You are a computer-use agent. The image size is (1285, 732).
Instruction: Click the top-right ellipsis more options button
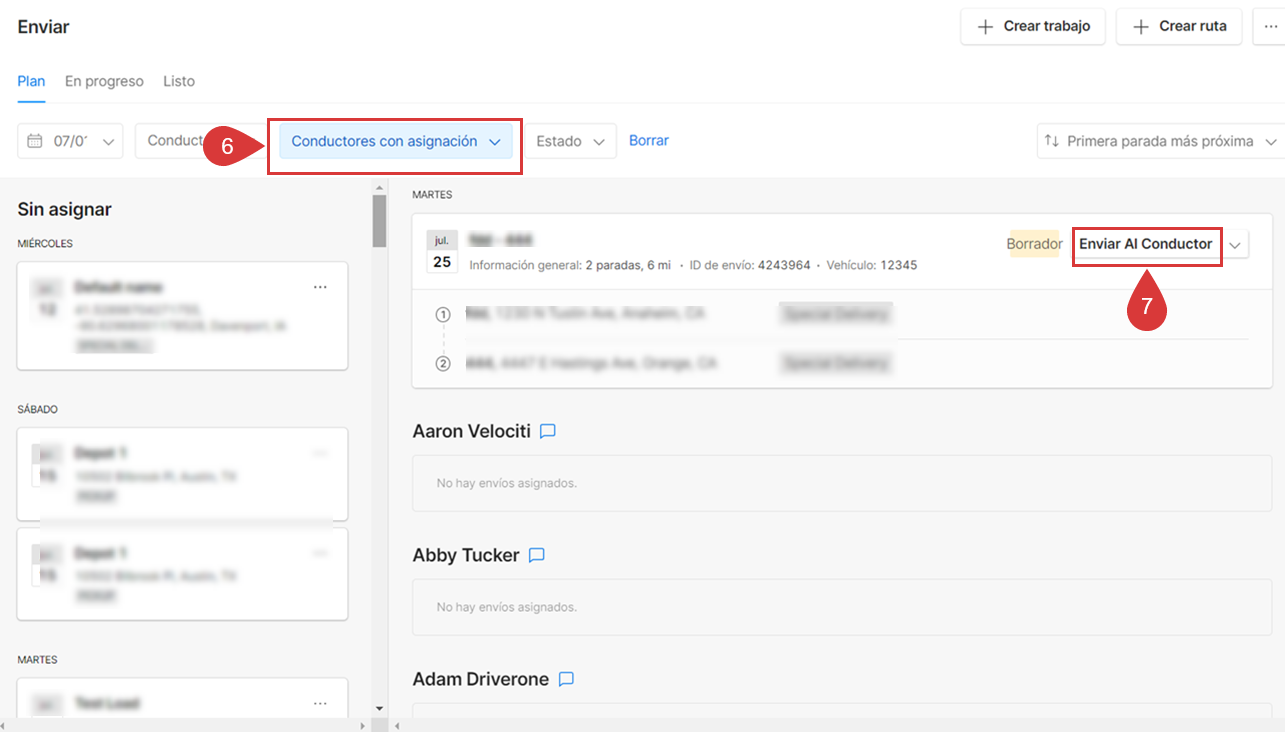pyautogui.click(x=1270, y=27)
